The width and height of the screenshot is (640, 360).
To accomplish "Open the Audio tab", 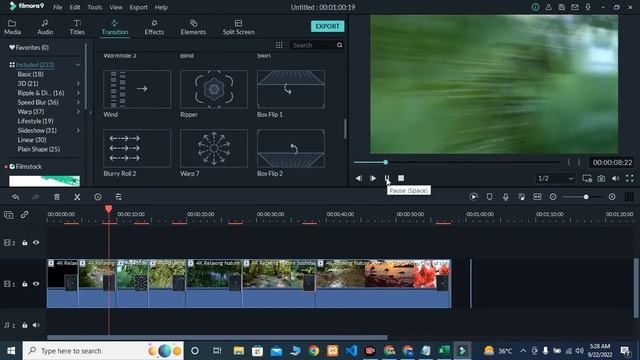I will [45, 27].
